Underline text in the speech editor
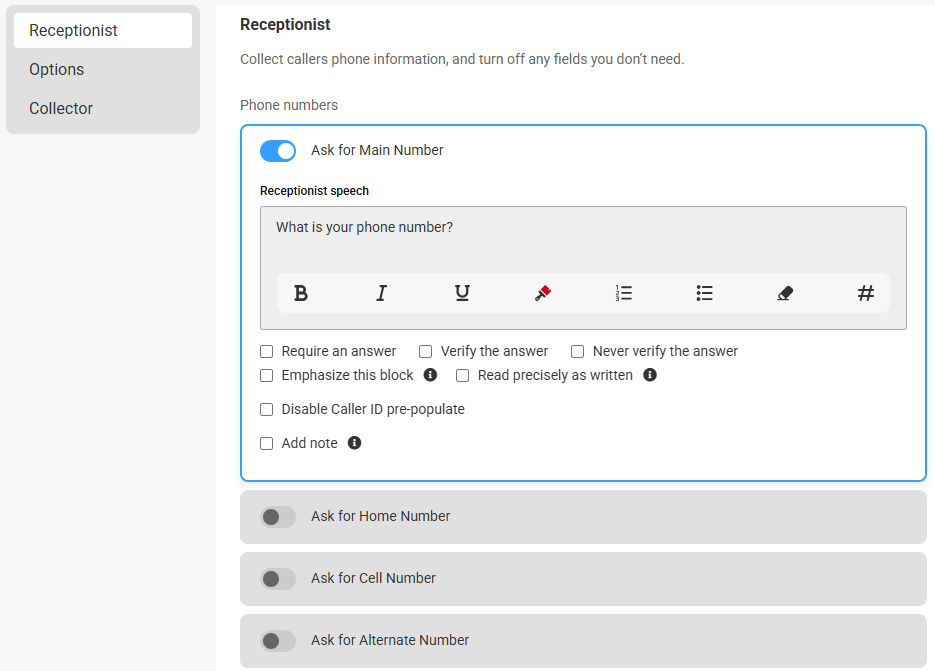 [x=462, y=293]
